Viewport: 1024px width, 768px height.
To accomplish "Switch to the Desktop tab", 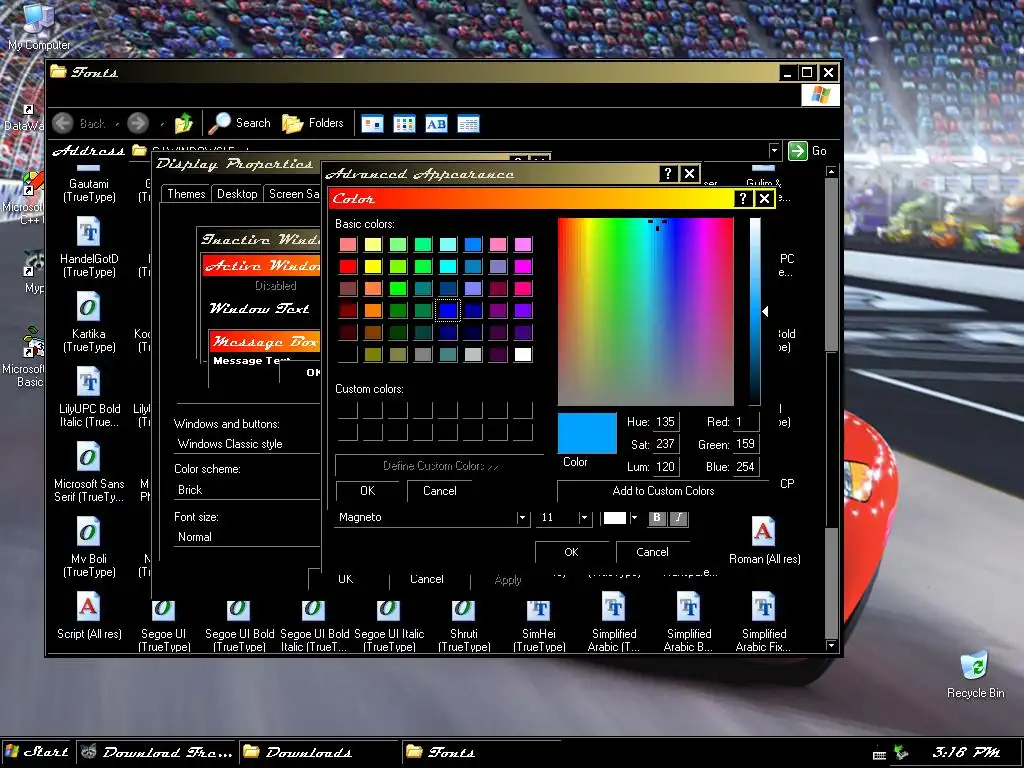I will click(237, 194).
